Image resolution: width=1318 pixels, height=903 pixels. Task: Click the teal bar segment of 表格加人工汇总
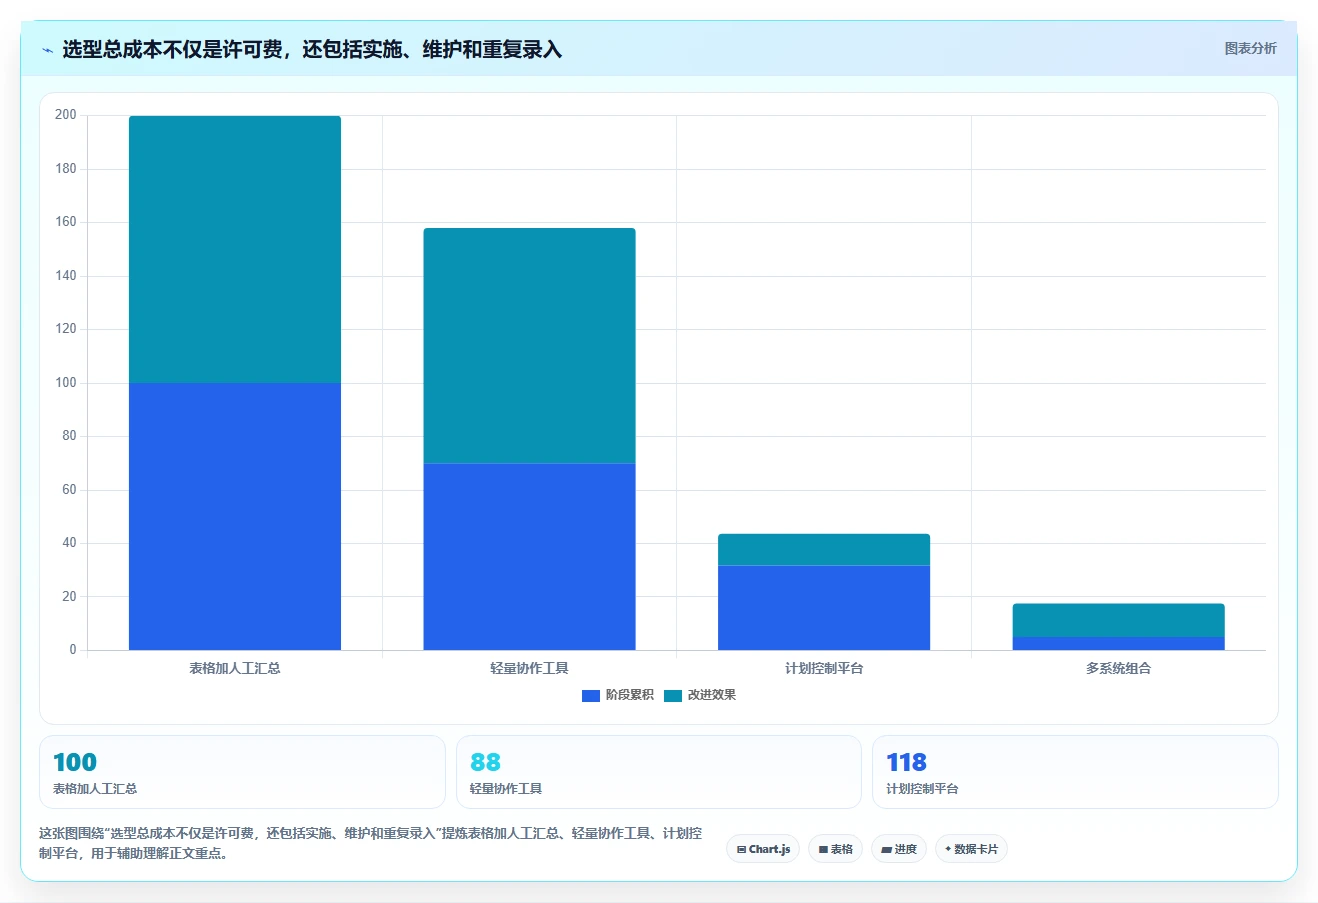click(235, 249)
